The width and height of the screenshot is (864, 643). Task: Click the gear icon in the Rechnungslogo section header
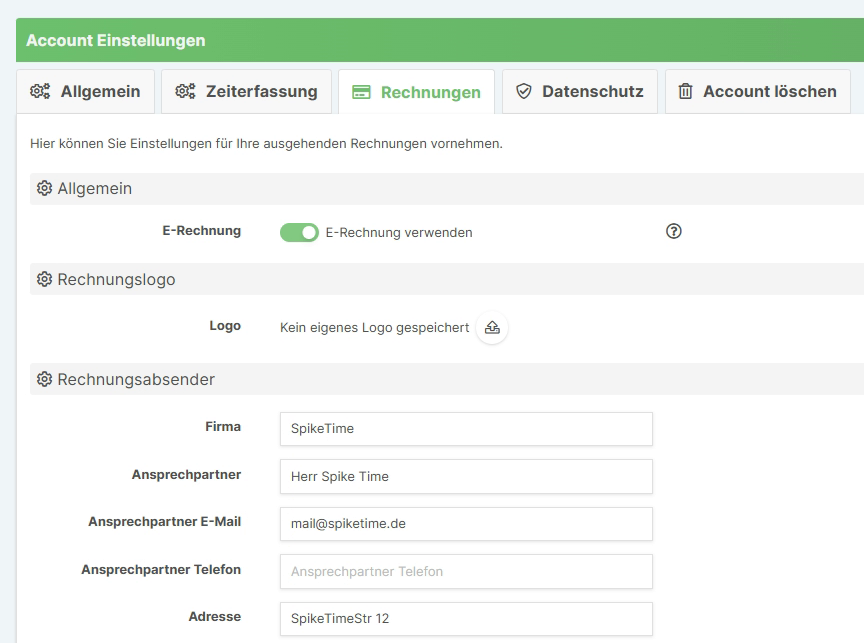(x=41, y=280)
